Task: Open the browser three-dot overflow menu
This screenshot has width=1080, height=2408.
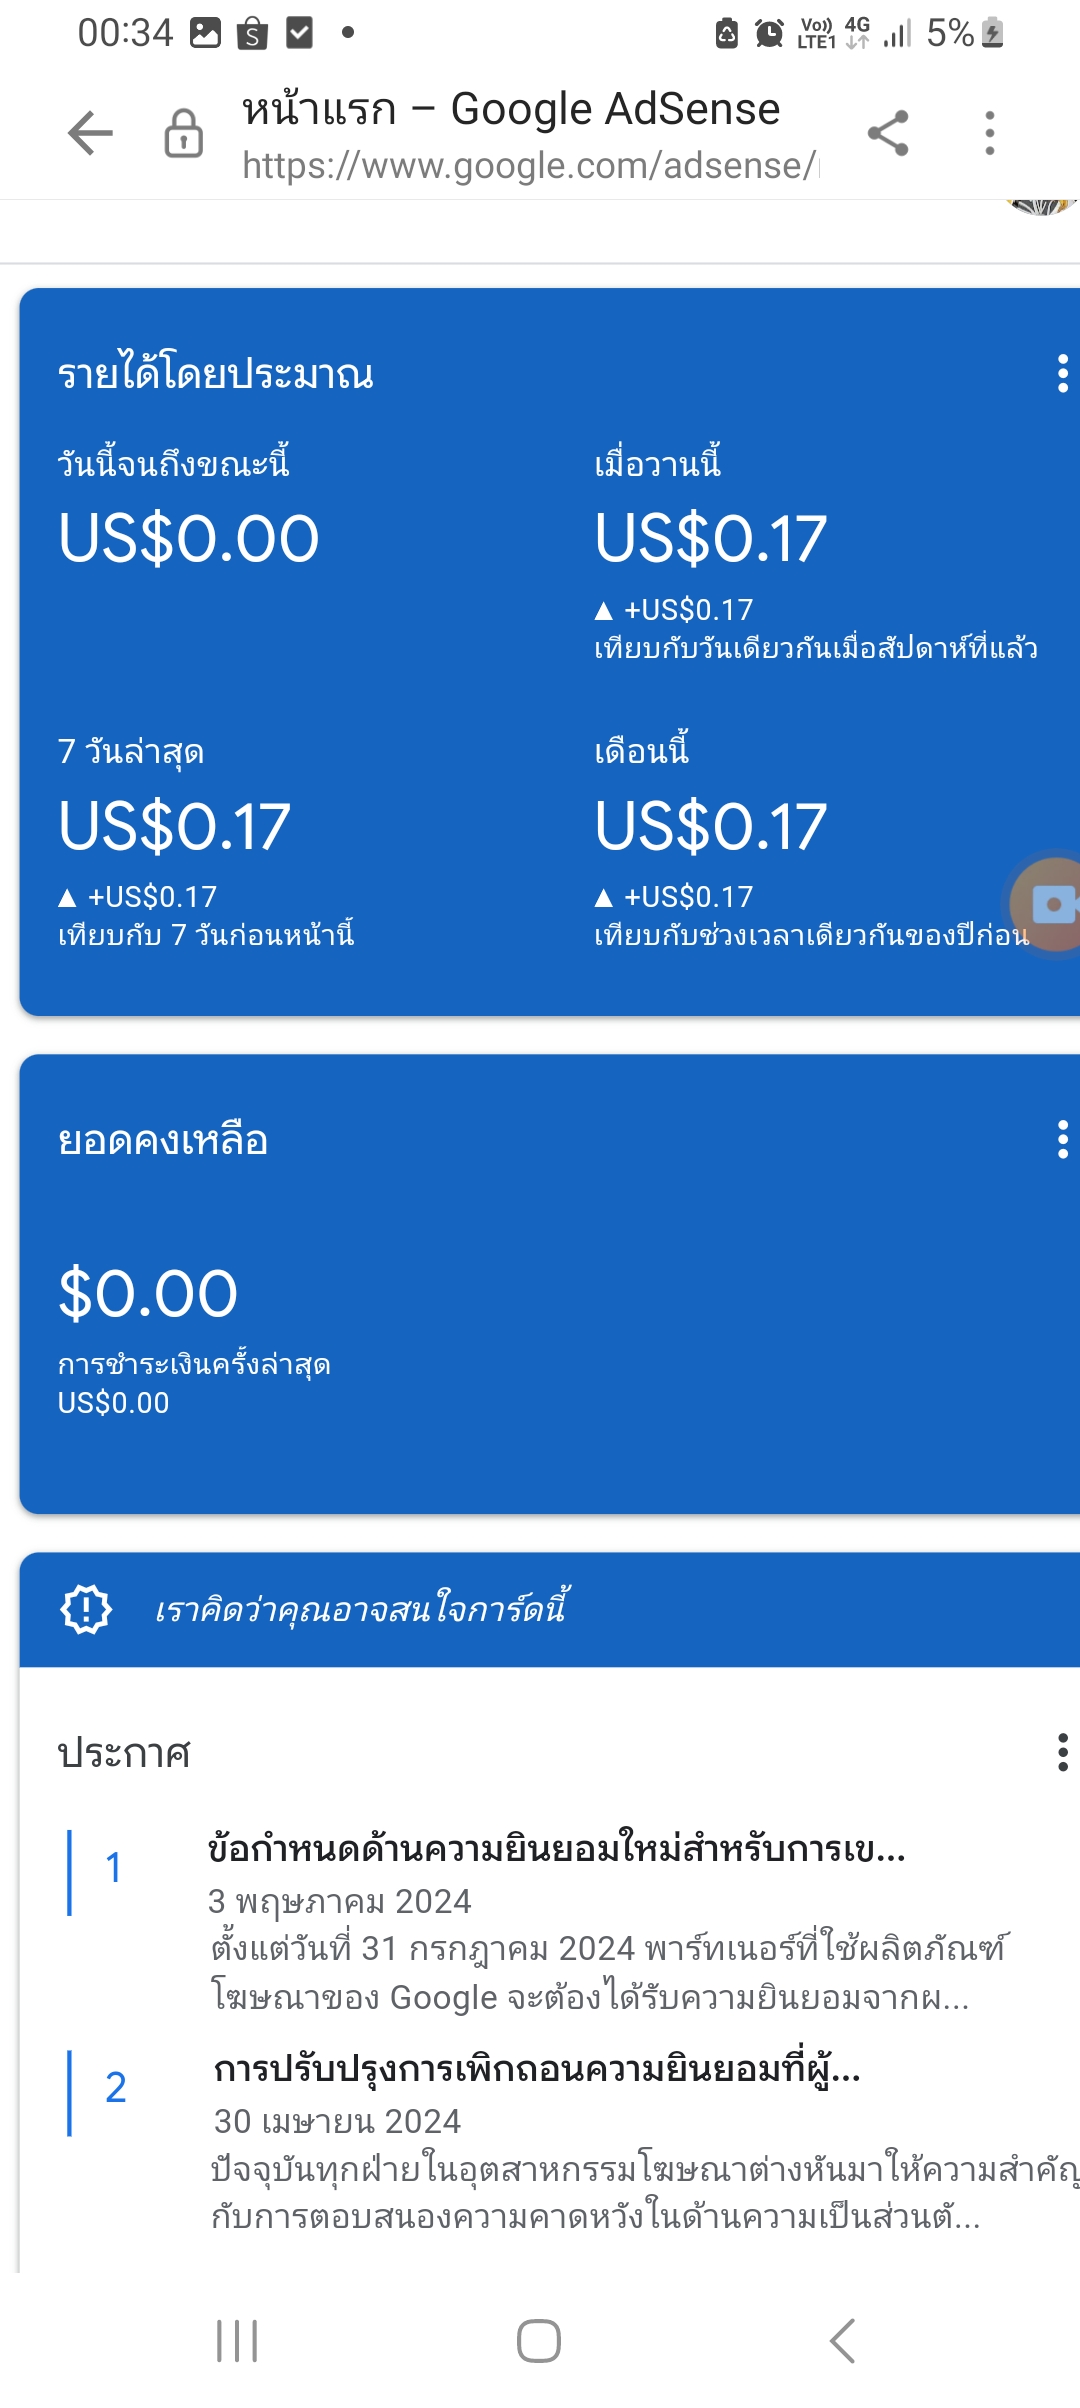Action: [x=990, y=133]
